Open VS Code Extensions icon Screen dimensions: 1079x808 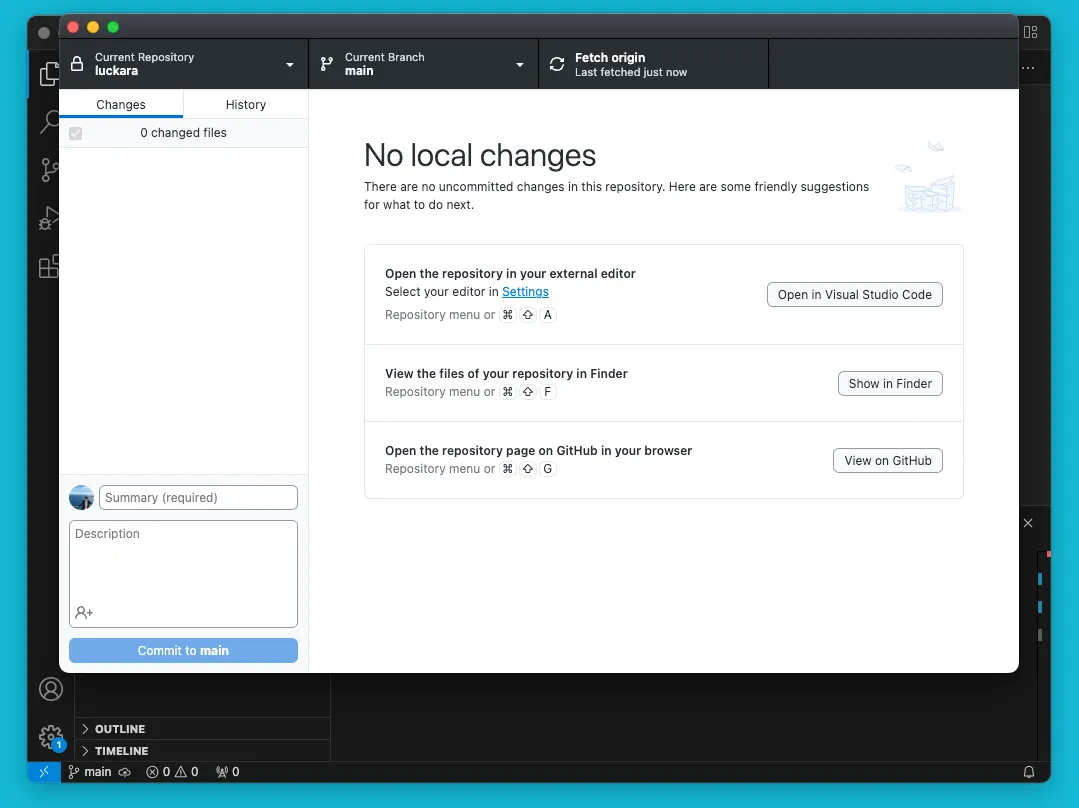click(x=48, y=267)
